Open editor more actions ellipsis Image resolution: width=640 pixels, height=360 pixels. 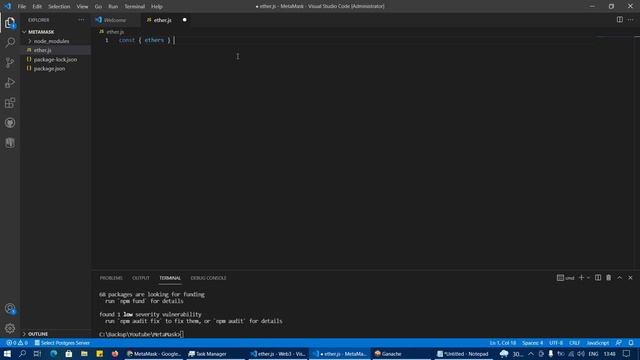(x=631, y=20)
